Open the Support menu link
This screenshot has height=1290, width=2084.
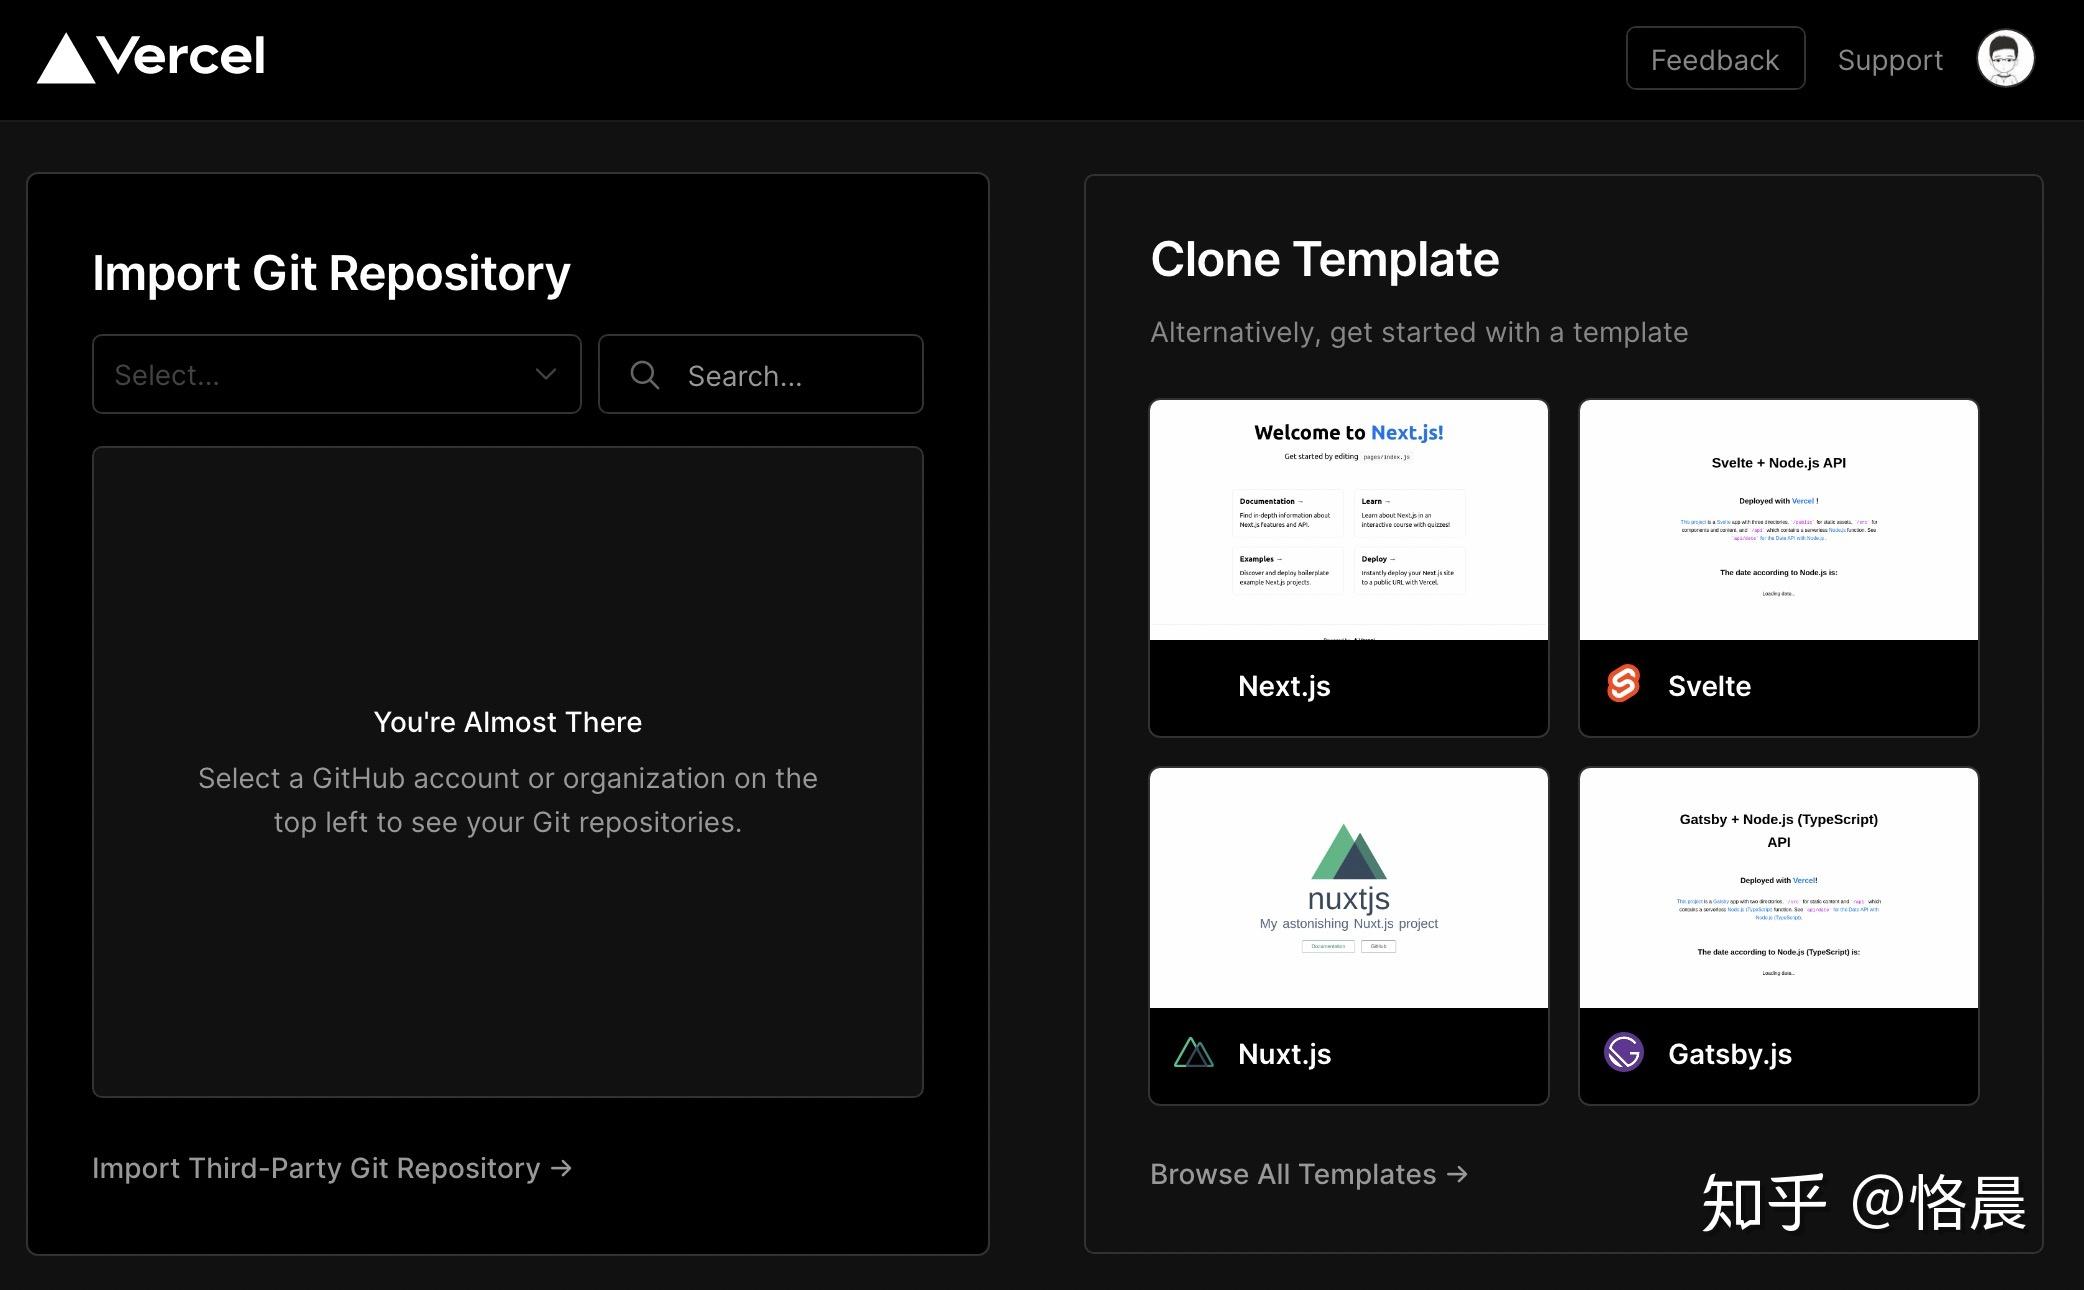(1889, 60)
